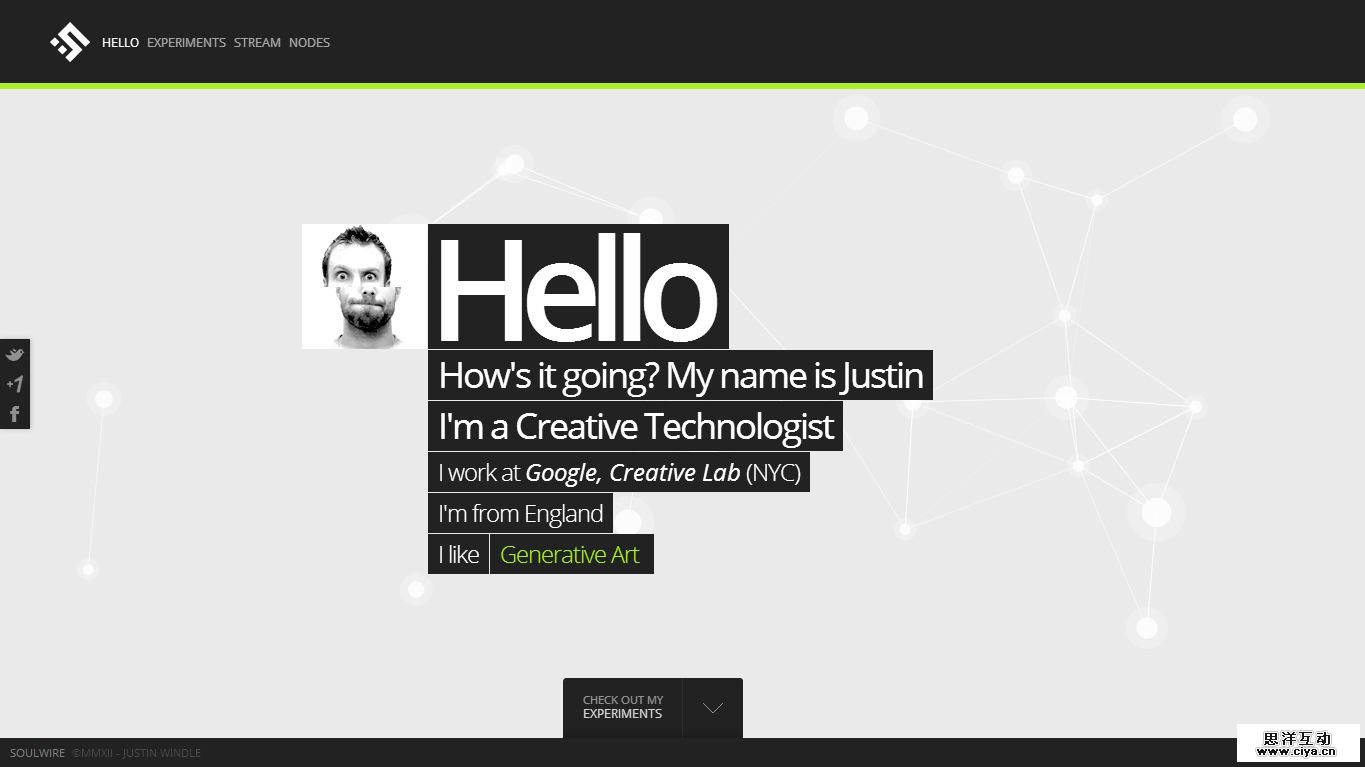This screenshot has width=1365, height=767.
Task: Click the SOULWIRE footer text
Action: [37, 753]
